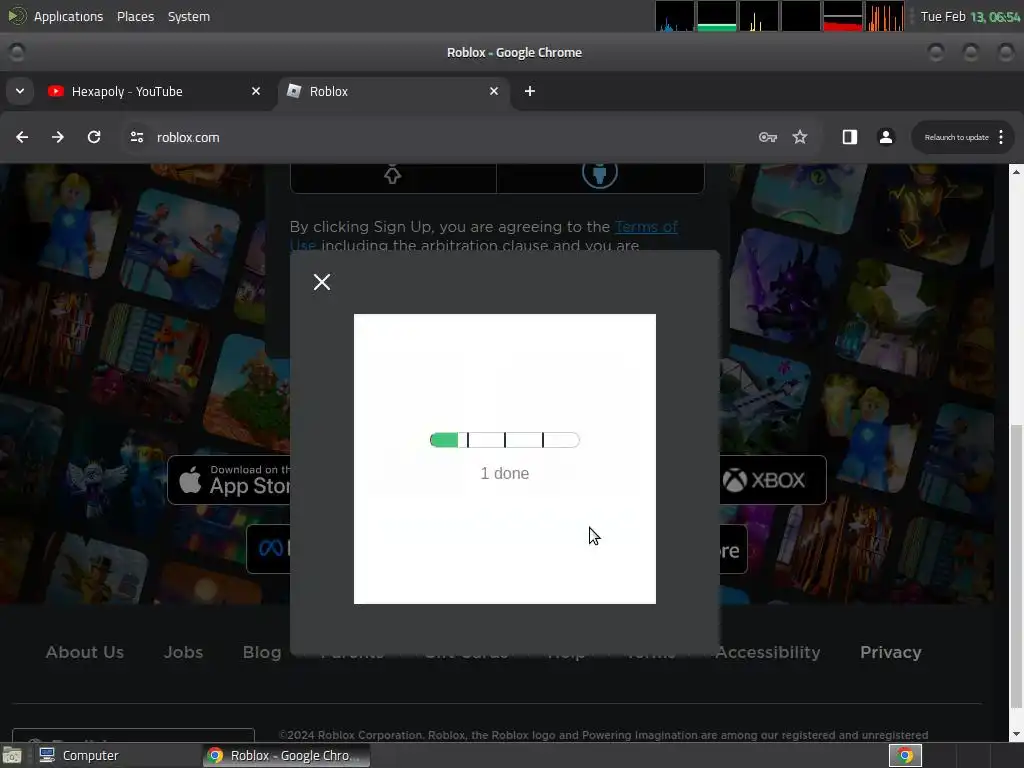Click Roblox - Google Chrome taskbar item

pyautogui.click(x=285, y=756)
